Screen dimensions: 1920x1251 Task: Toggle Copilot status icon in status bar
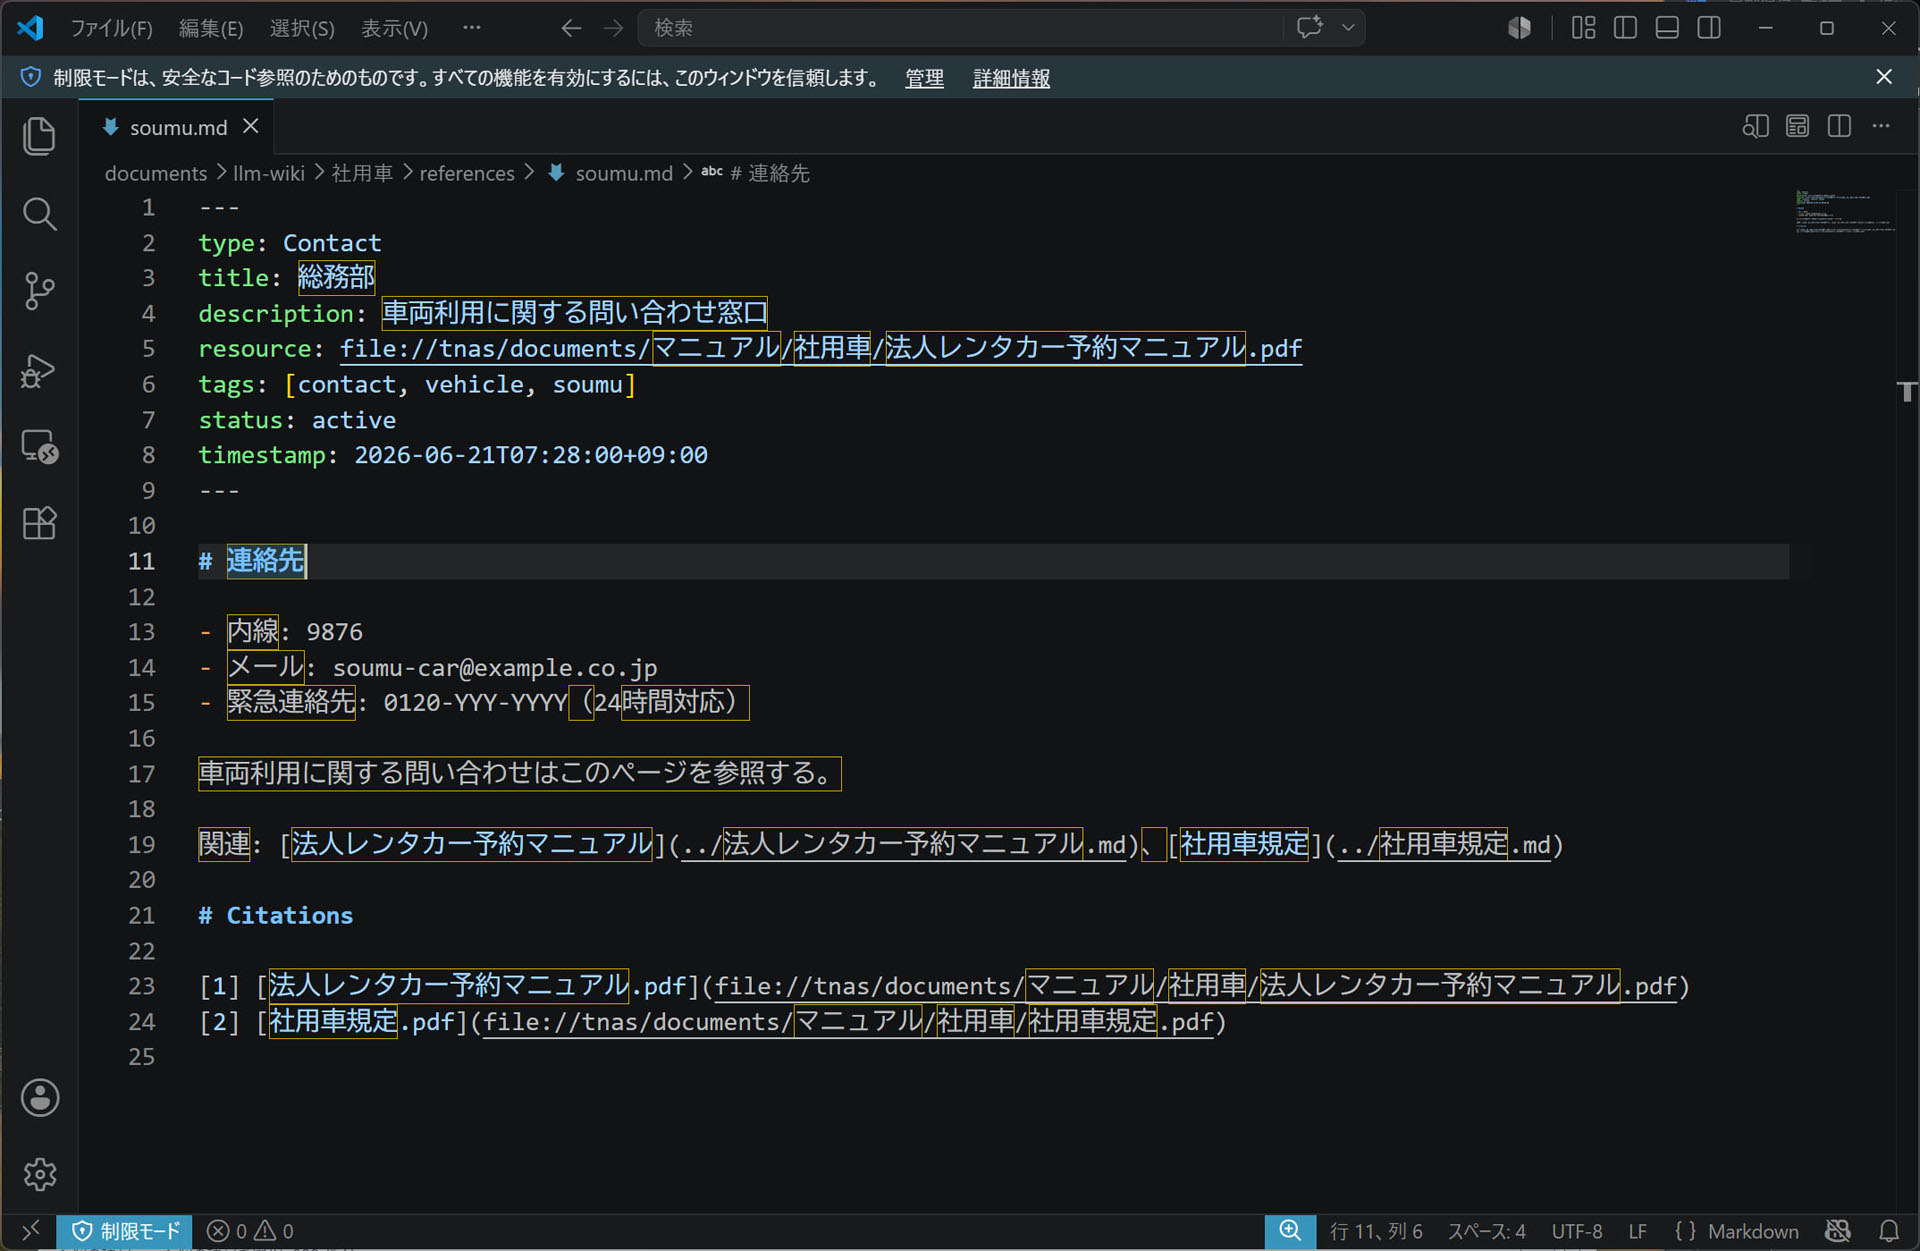coord(1838,1231)
